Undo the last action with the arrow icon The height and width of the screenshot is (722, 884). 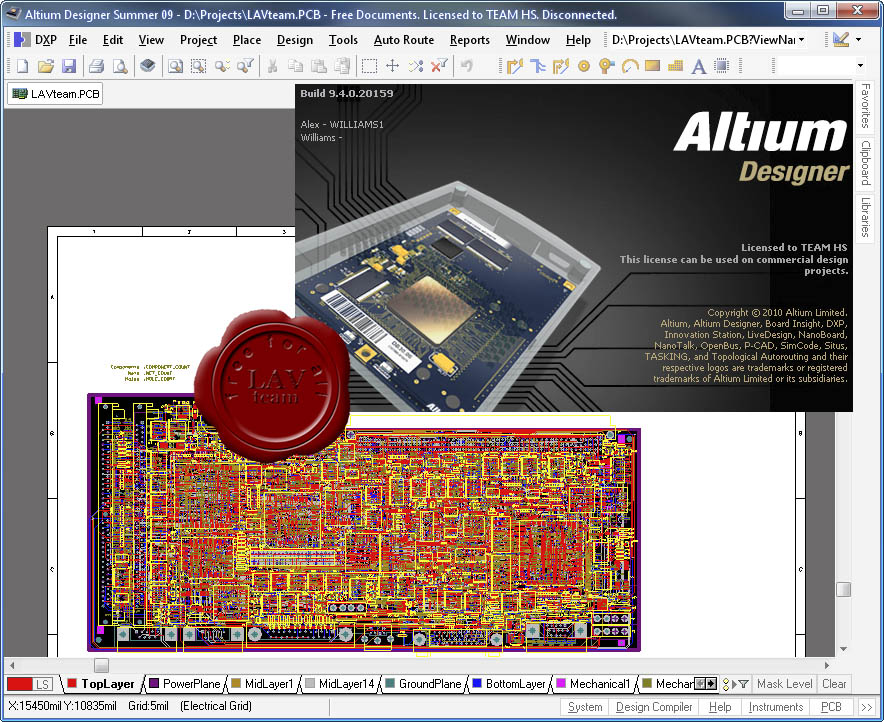click(x=466, y=67)
